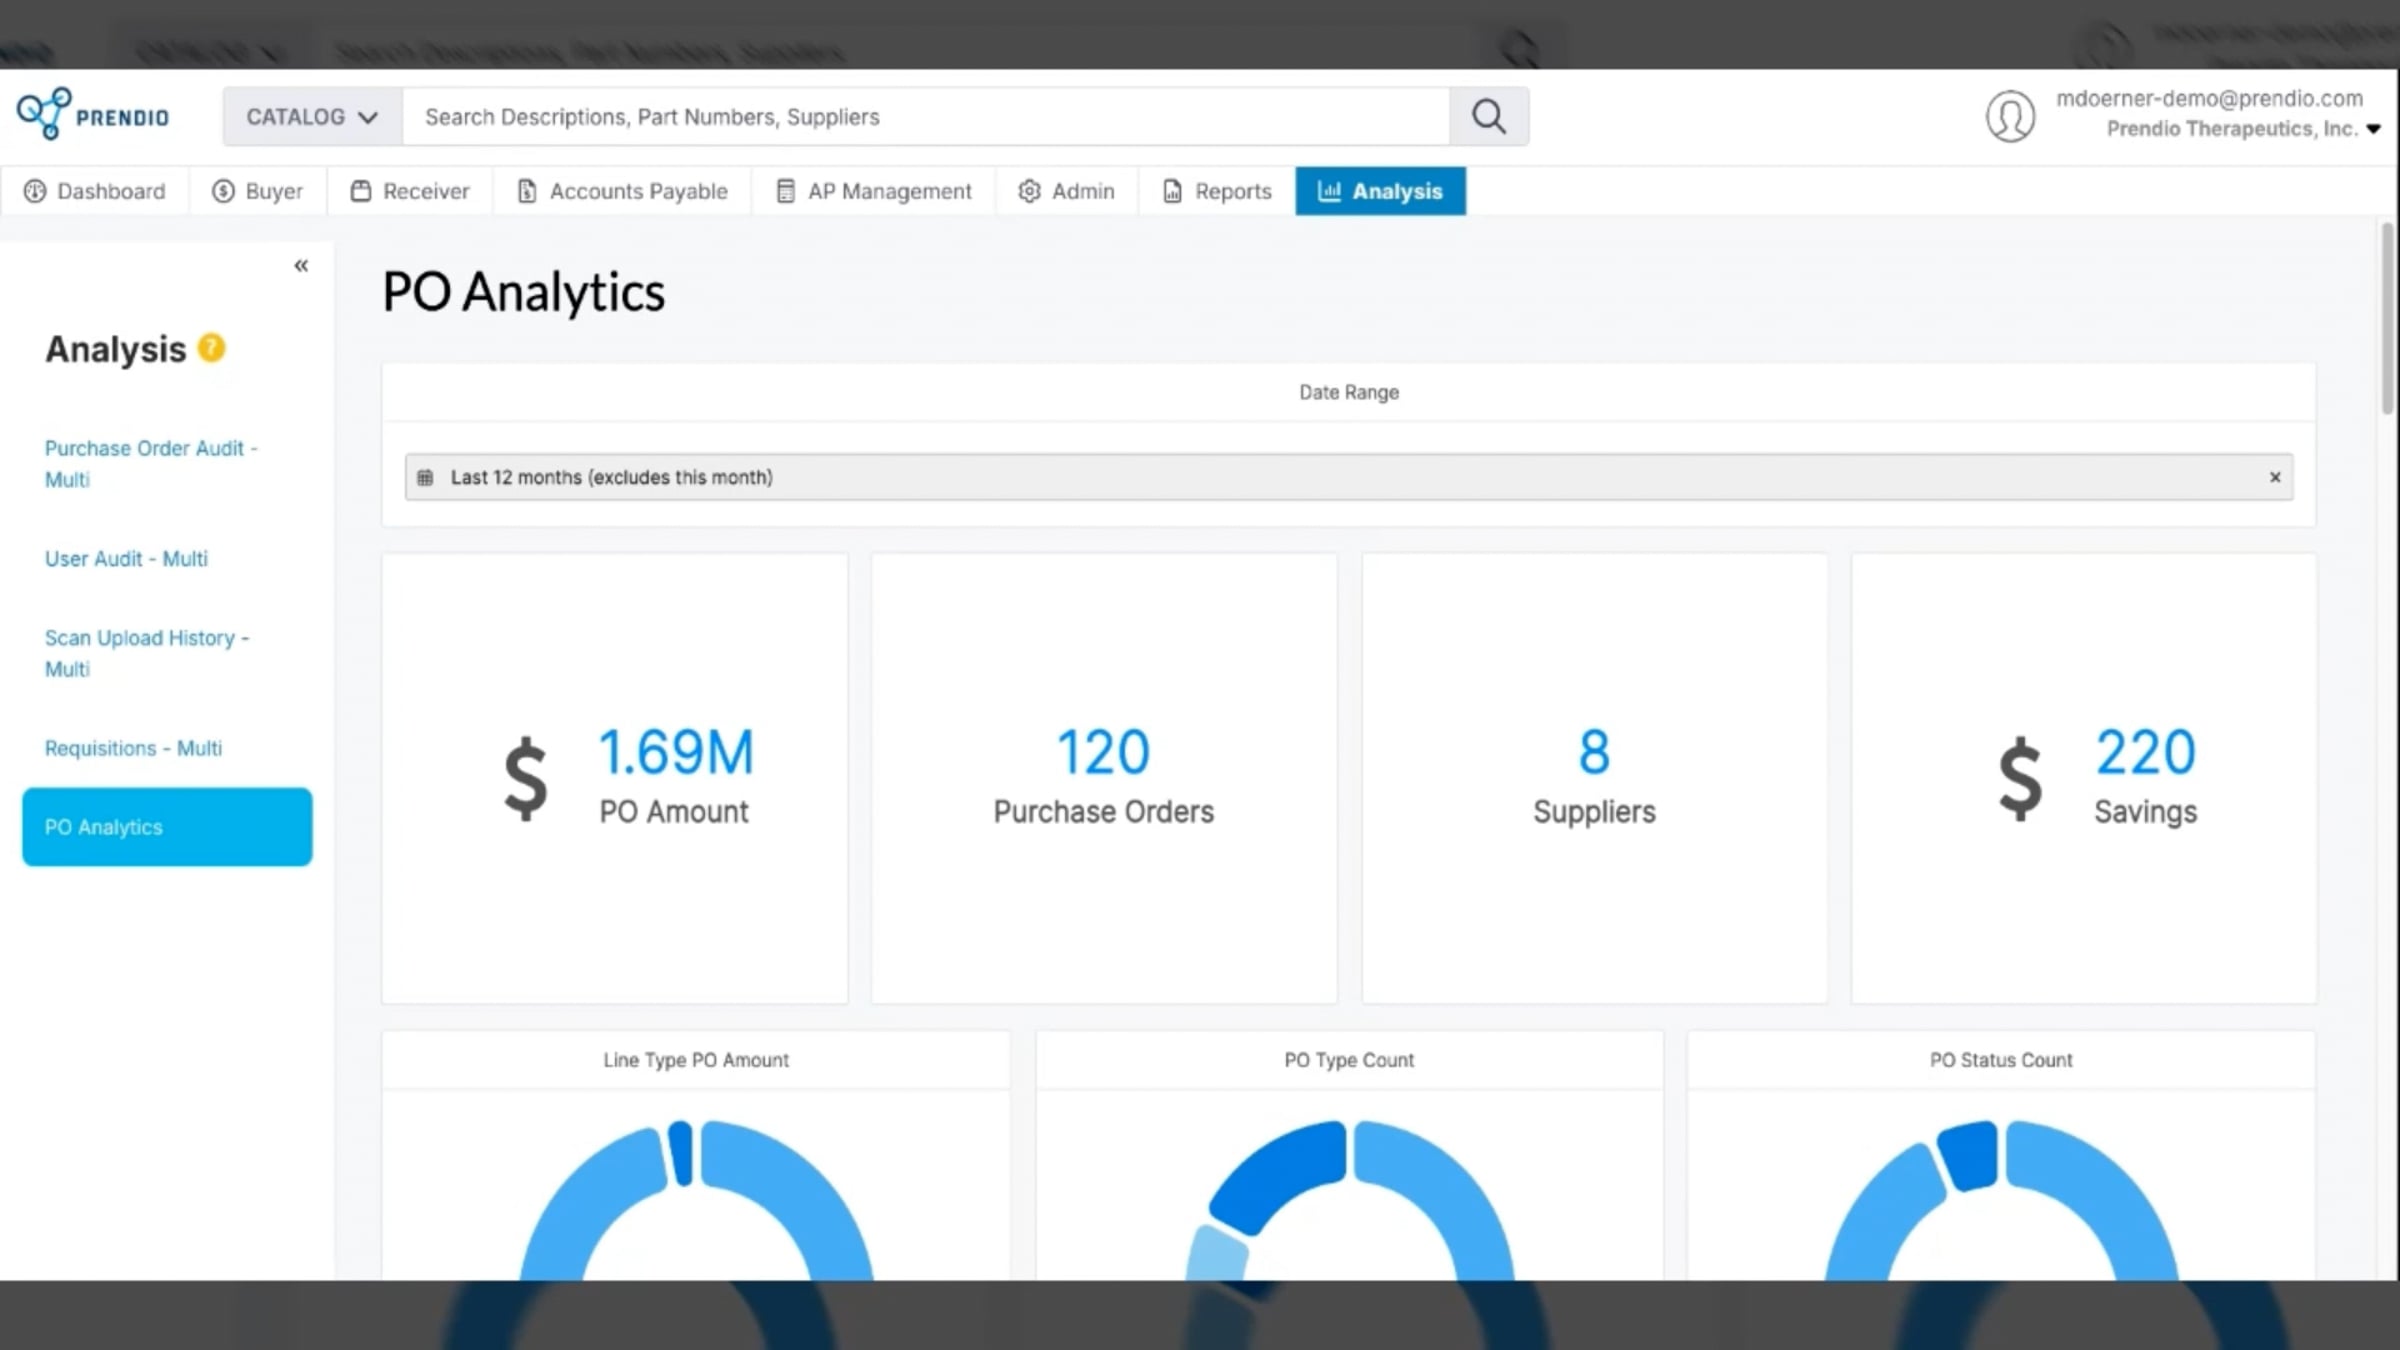Open Scan Upload History - Multi link
The height and width of the screenshot is (1350, 2400).
click(147, 653)
